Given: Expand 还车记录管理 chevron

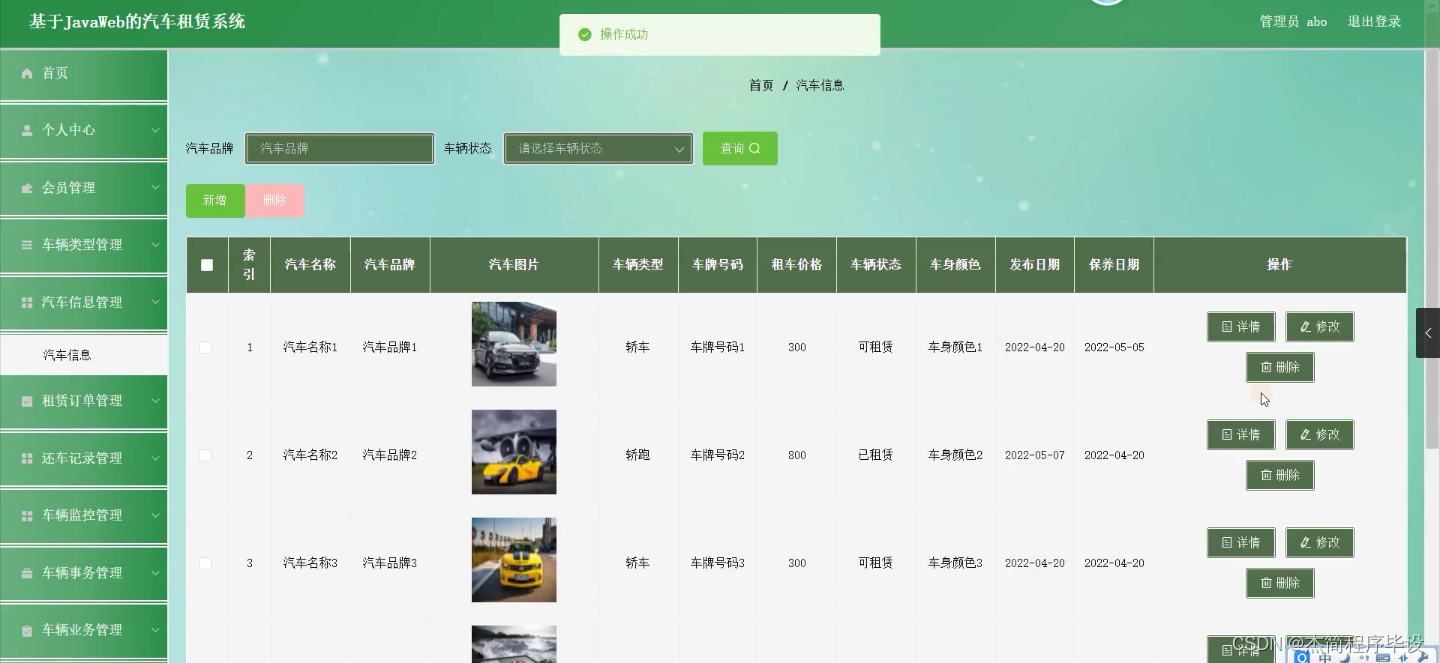Looking at the screenshot, I should [155, 458].
